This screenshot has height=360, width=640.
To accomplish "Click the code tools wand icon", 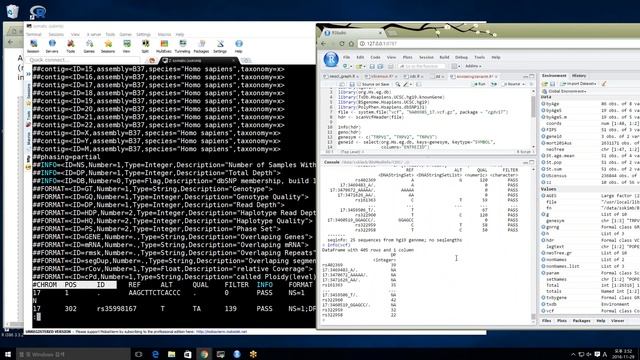I will pyautogui.click(x=406, y=84).
